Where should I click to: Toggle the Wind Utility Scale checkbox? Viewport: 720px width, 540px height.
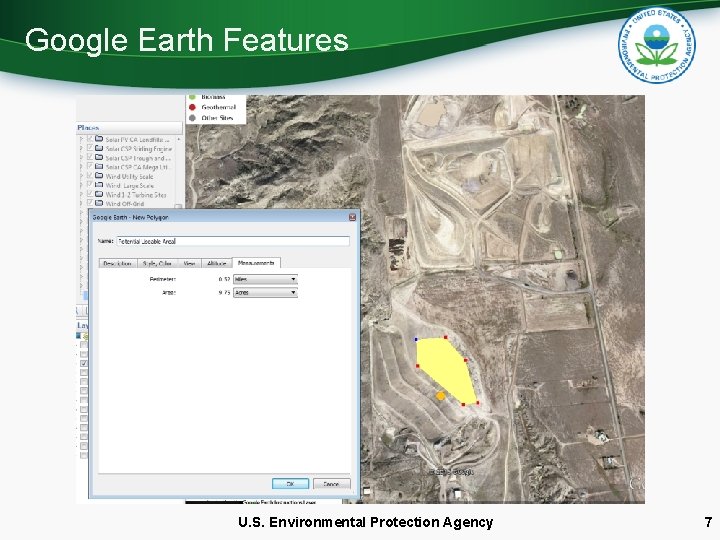click(90, 175)
